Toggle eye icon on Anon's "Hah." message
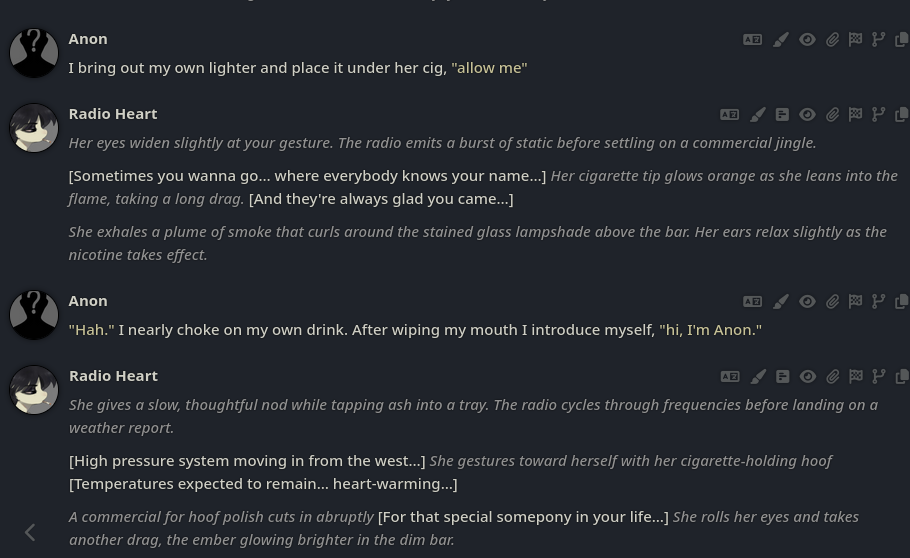The width and height of the screenshot is (910, 558). click(807, 302)
